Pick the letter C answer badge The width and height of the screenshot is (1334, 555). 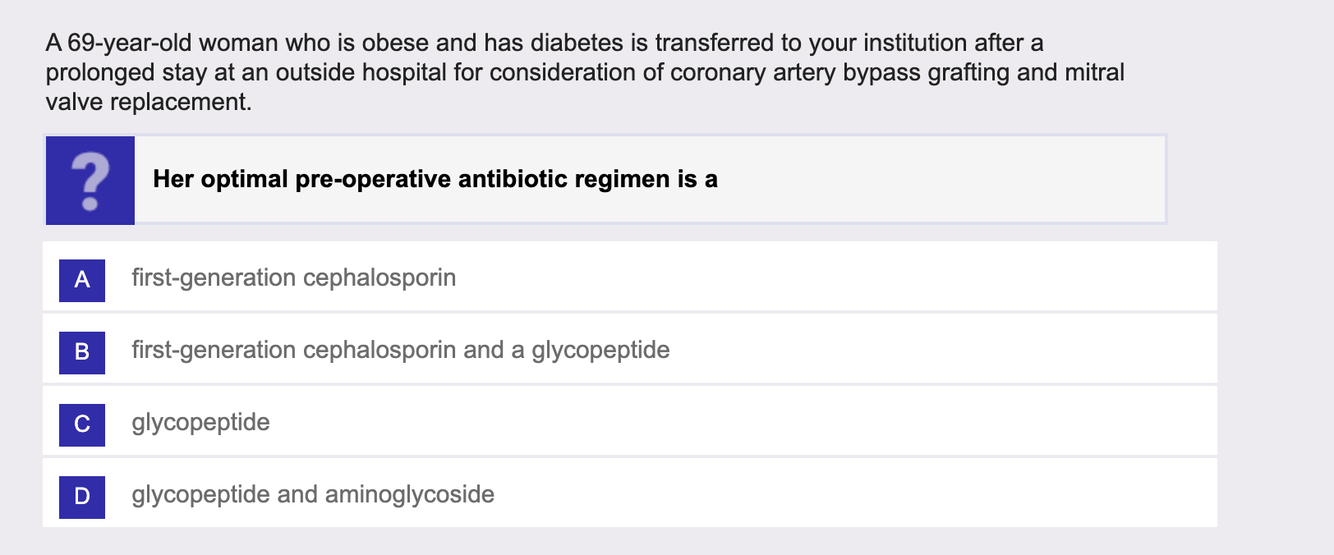pos(82,423)
